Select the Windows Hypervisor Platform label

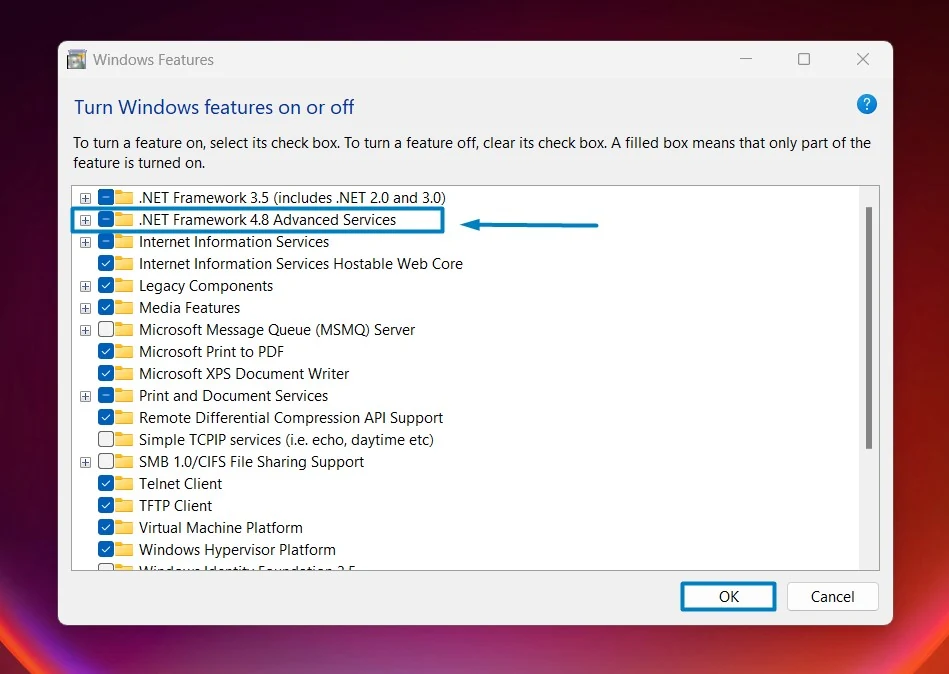point(237,550)
